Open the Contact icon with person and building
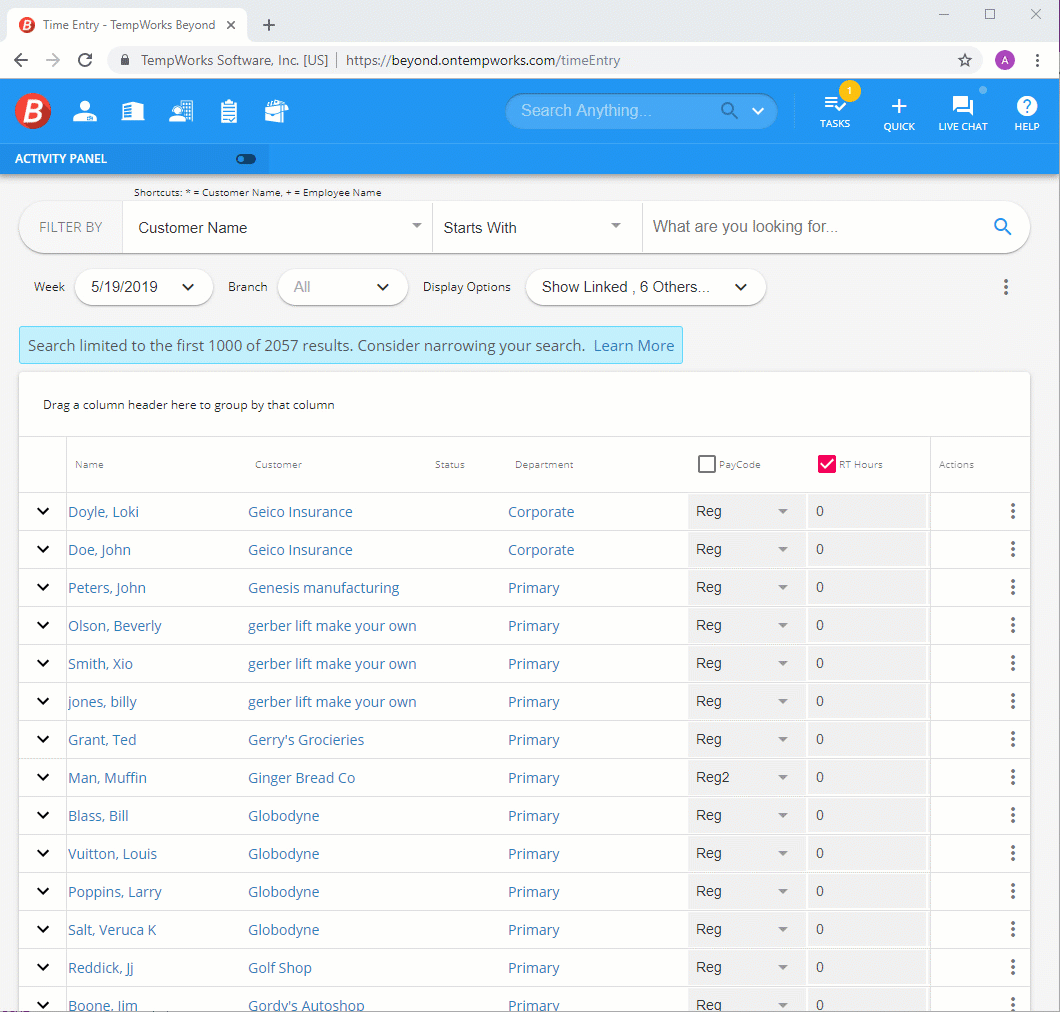The height and width of the screenshot is (1012, 1060). tap(180, 112)
